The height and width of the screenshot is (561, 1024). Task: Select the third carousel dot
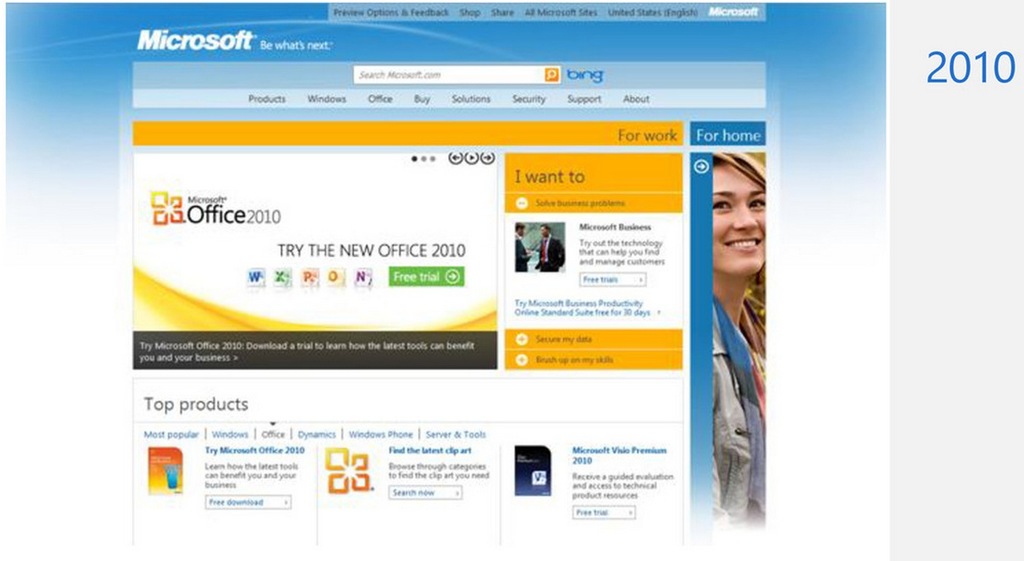pyautogui.click(x=432, y=159)
